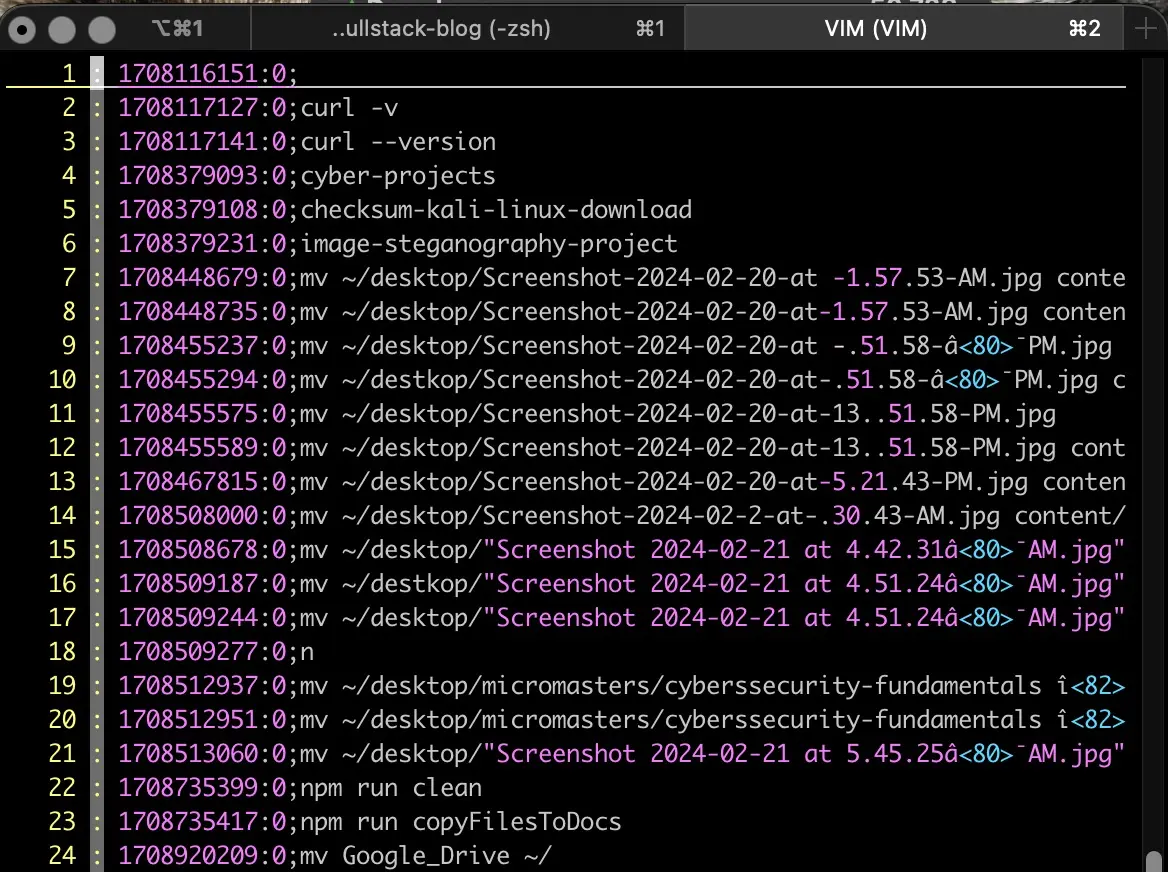Click 'cyberssecurity-fundamentals' on line 19
Viewport: 1168px width, 872px height.
pyautogui.click(x=853, y=685)
